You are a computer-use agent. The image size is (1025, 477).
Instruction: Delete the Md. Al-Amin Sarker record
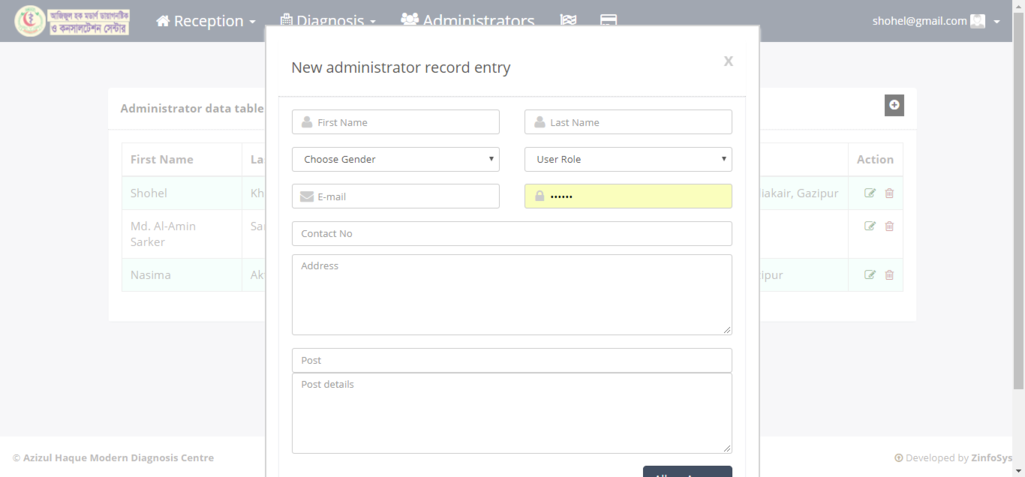889,226
